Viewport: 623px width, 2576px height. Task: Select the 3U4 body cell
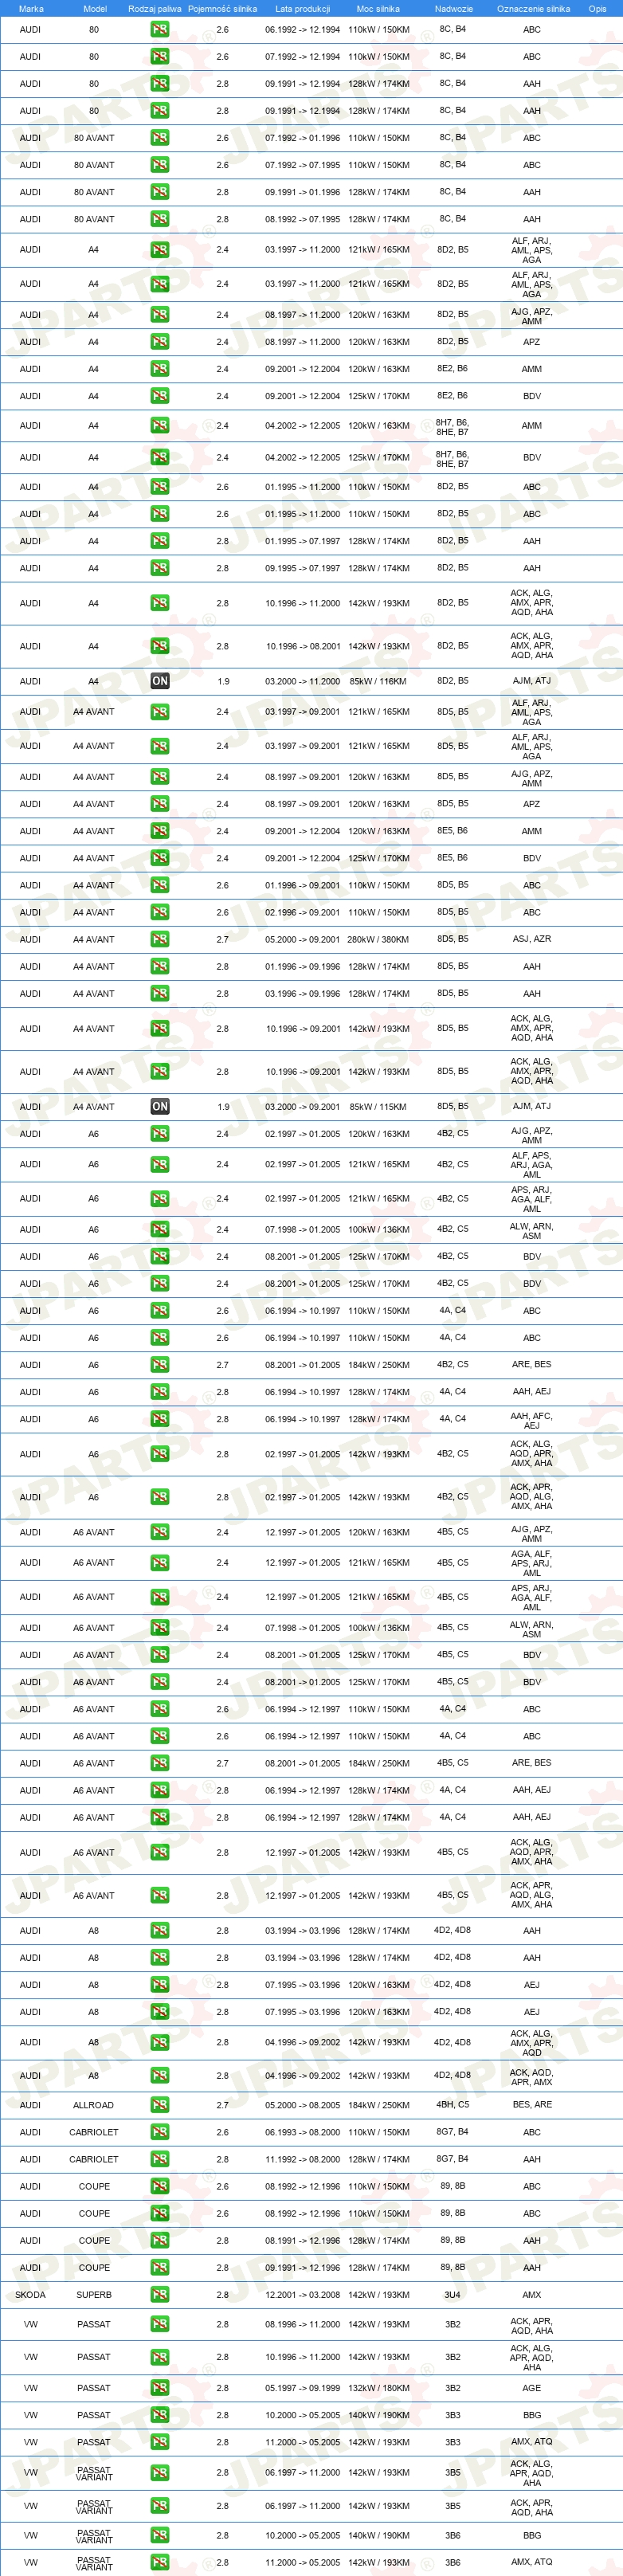453,2295
